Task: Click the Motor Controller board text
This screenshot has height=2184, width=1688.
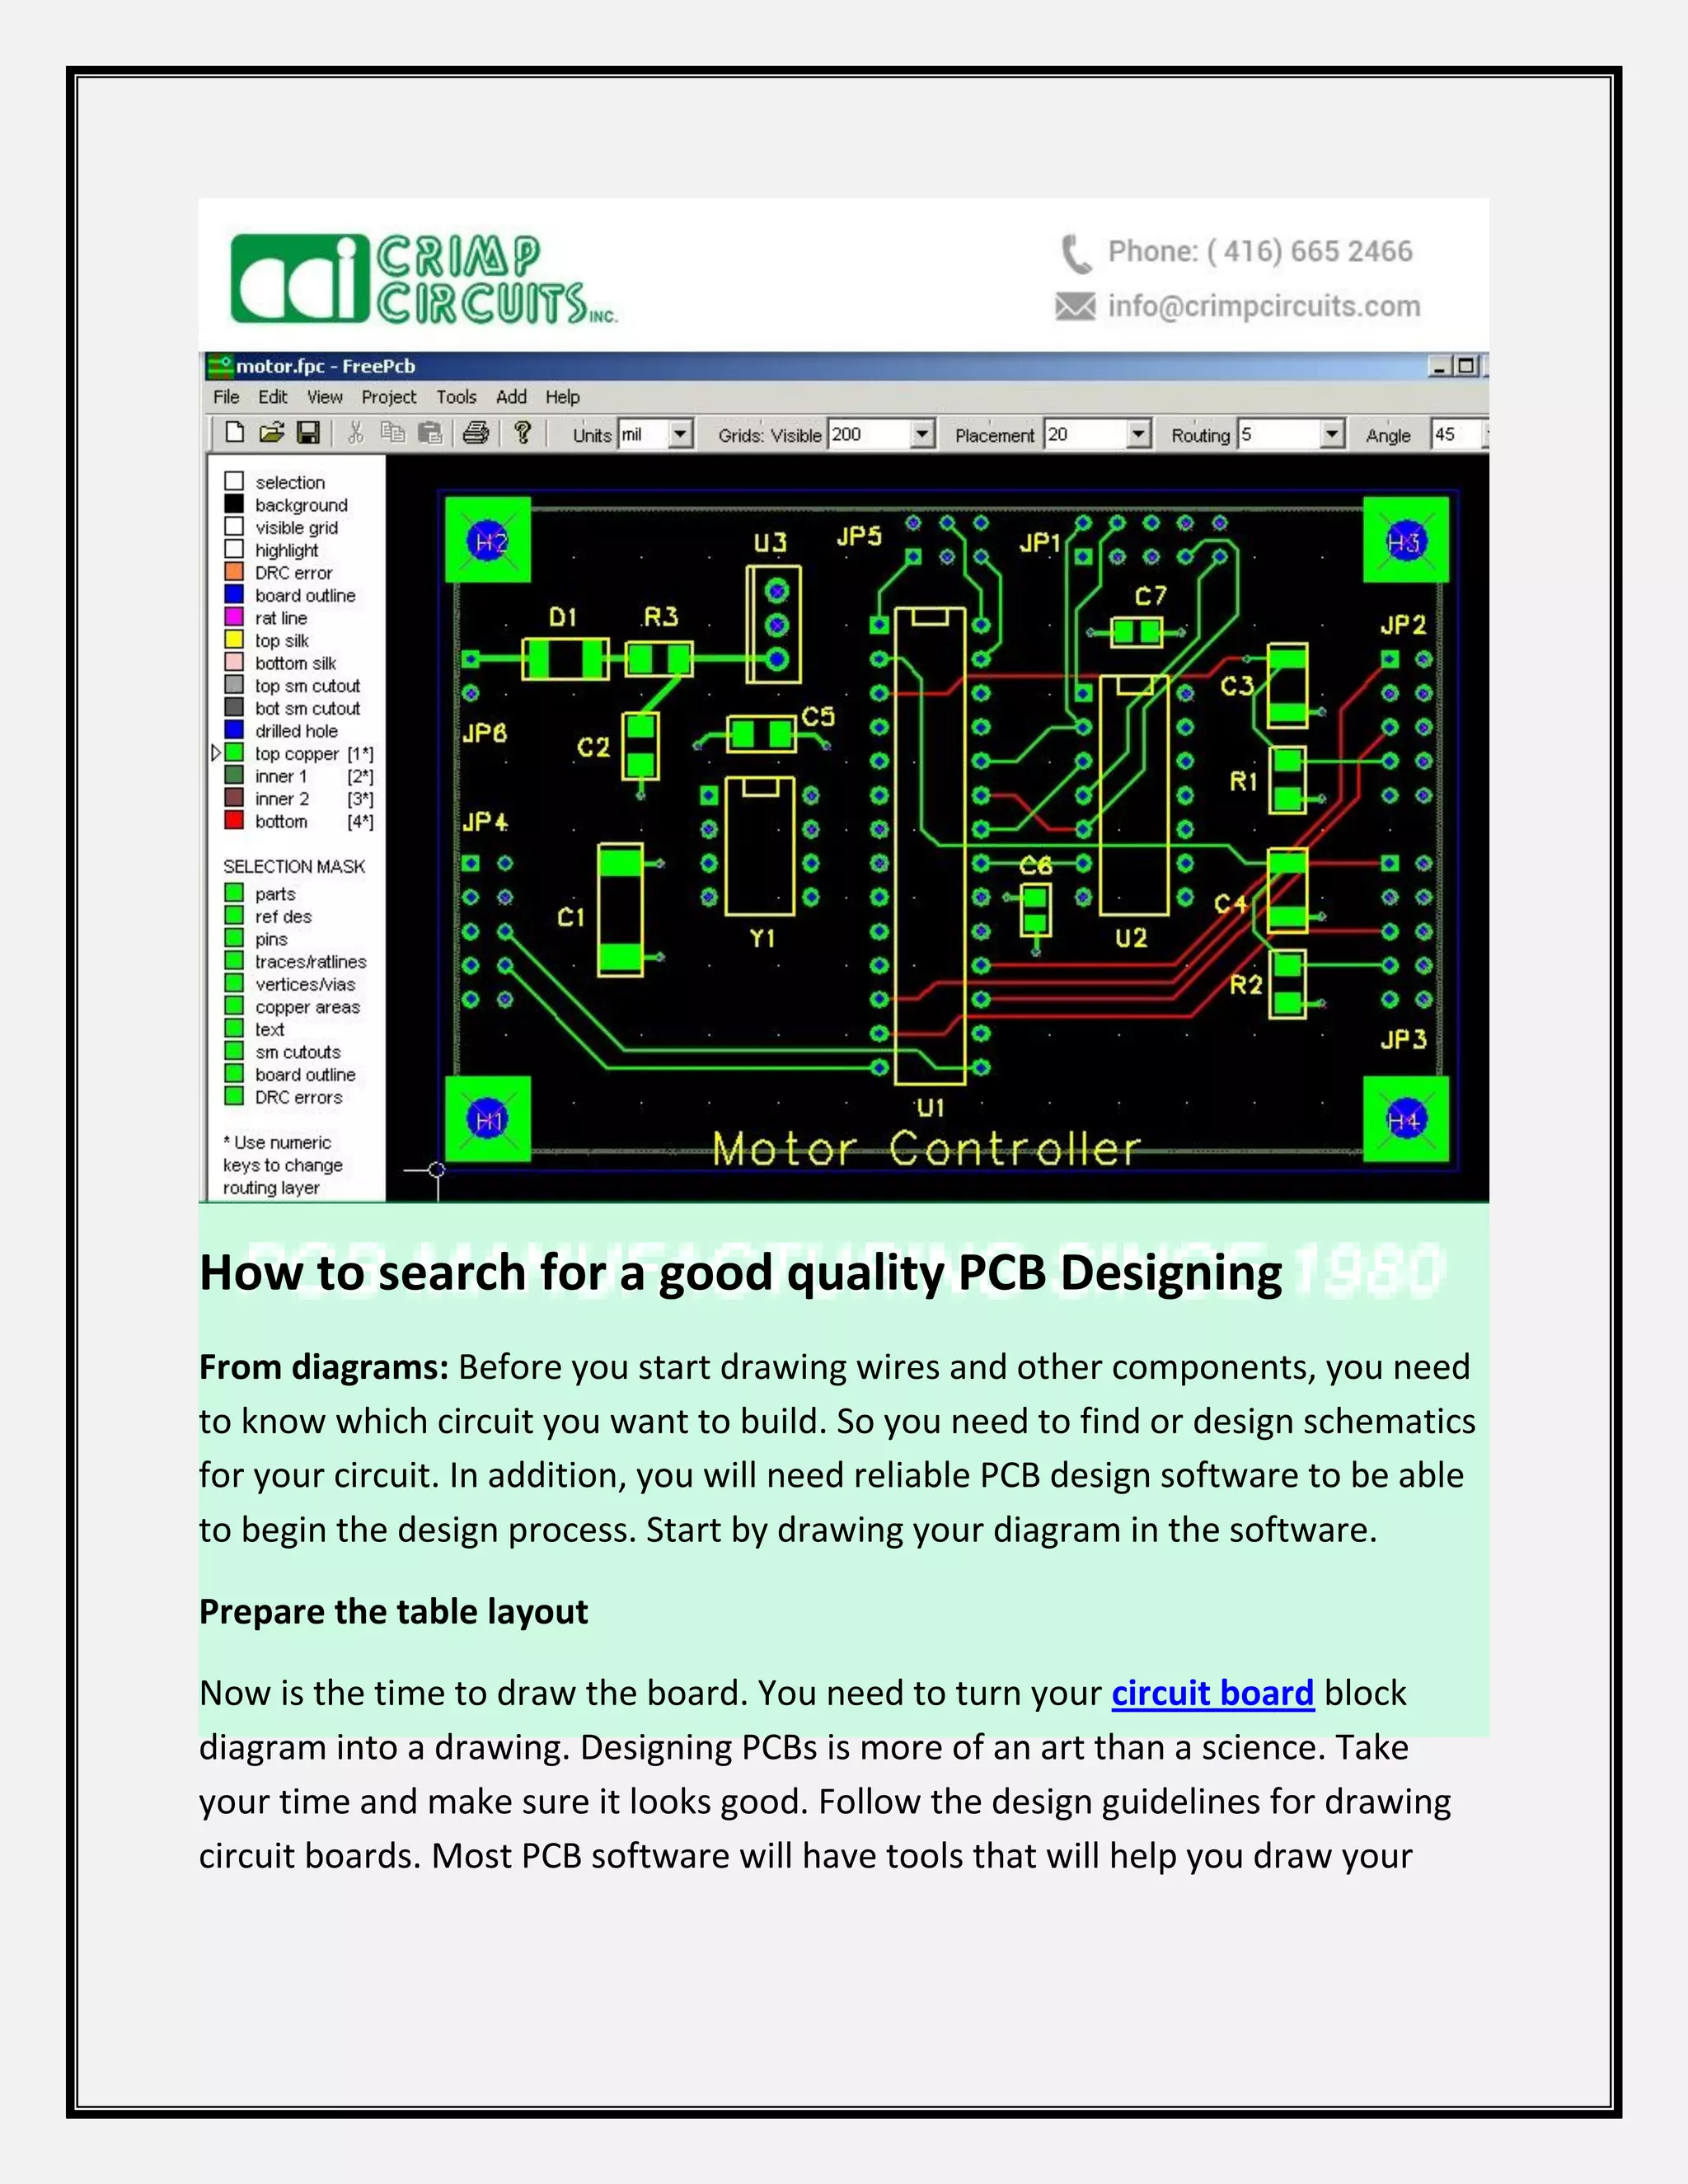Action: tap(926, 1149)
